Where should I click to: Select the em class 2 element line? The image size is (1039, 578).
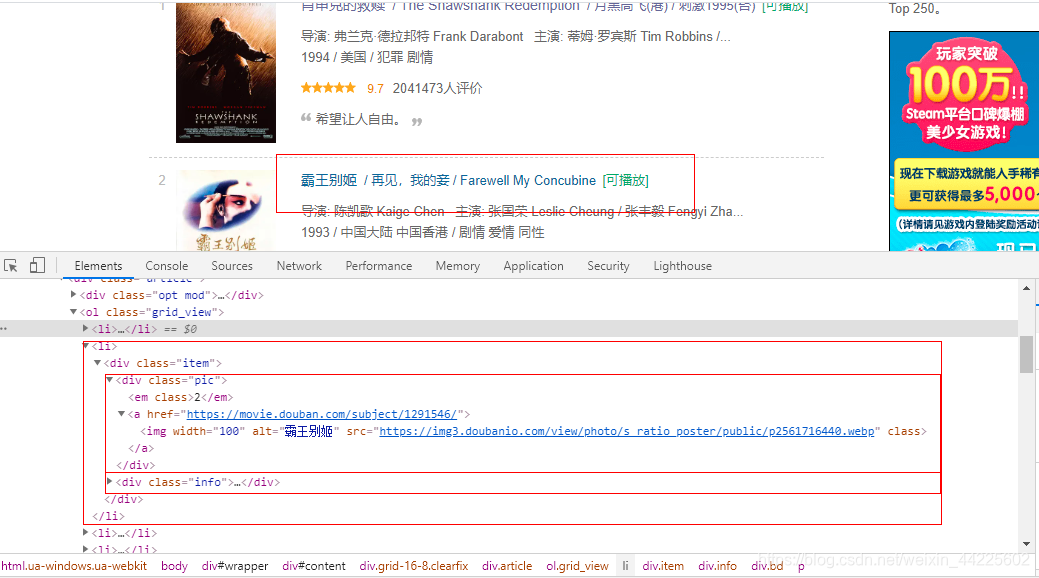(181, 397)
